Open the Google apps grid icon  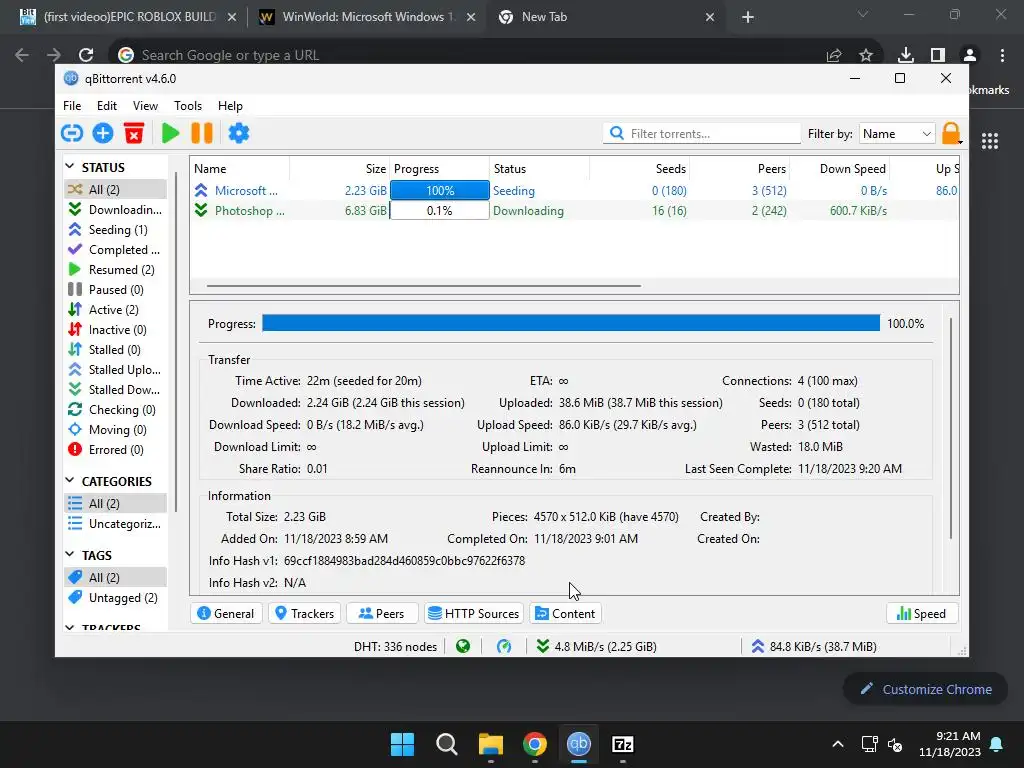tap(990, 141)
